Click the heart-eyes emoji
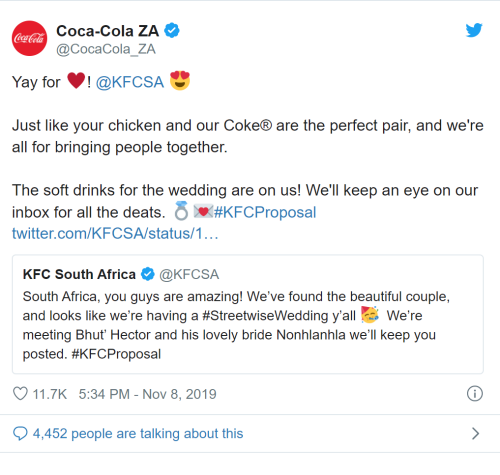 [180, 81]
